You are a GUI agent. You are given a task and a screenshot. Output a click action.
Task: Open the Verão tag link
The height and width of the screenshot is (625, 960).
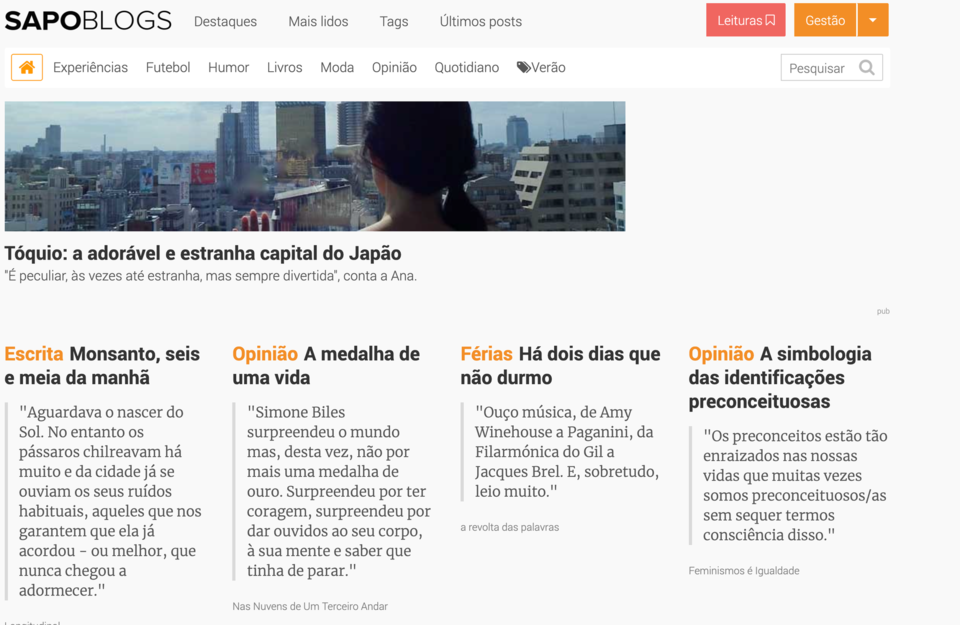click(541, 68)
